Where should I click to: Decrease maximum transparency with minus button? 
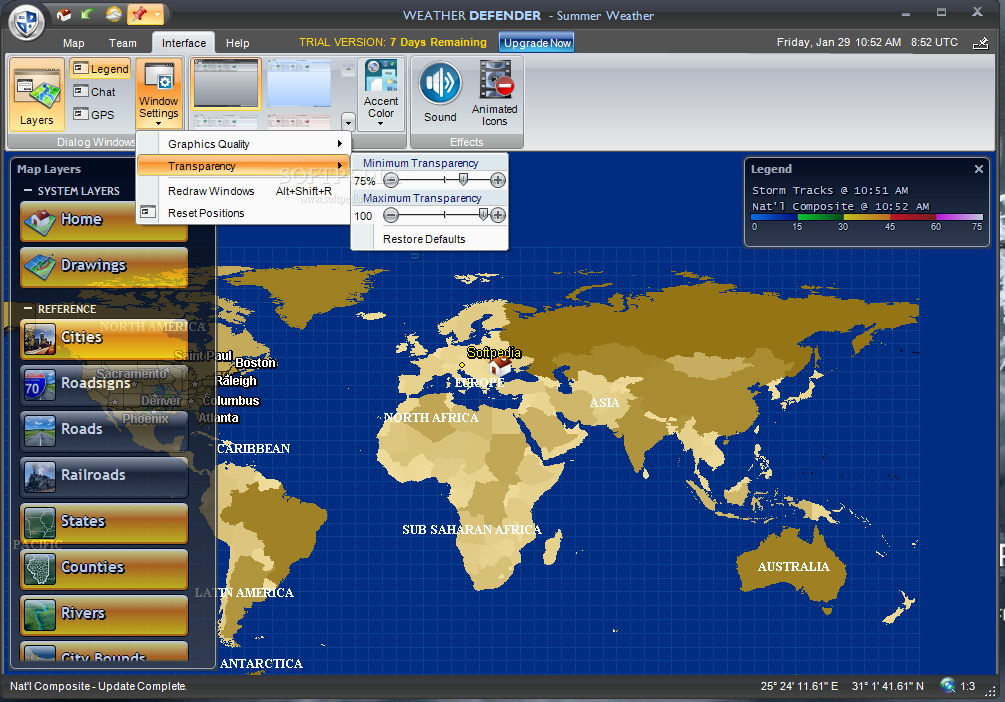point(391,215)
